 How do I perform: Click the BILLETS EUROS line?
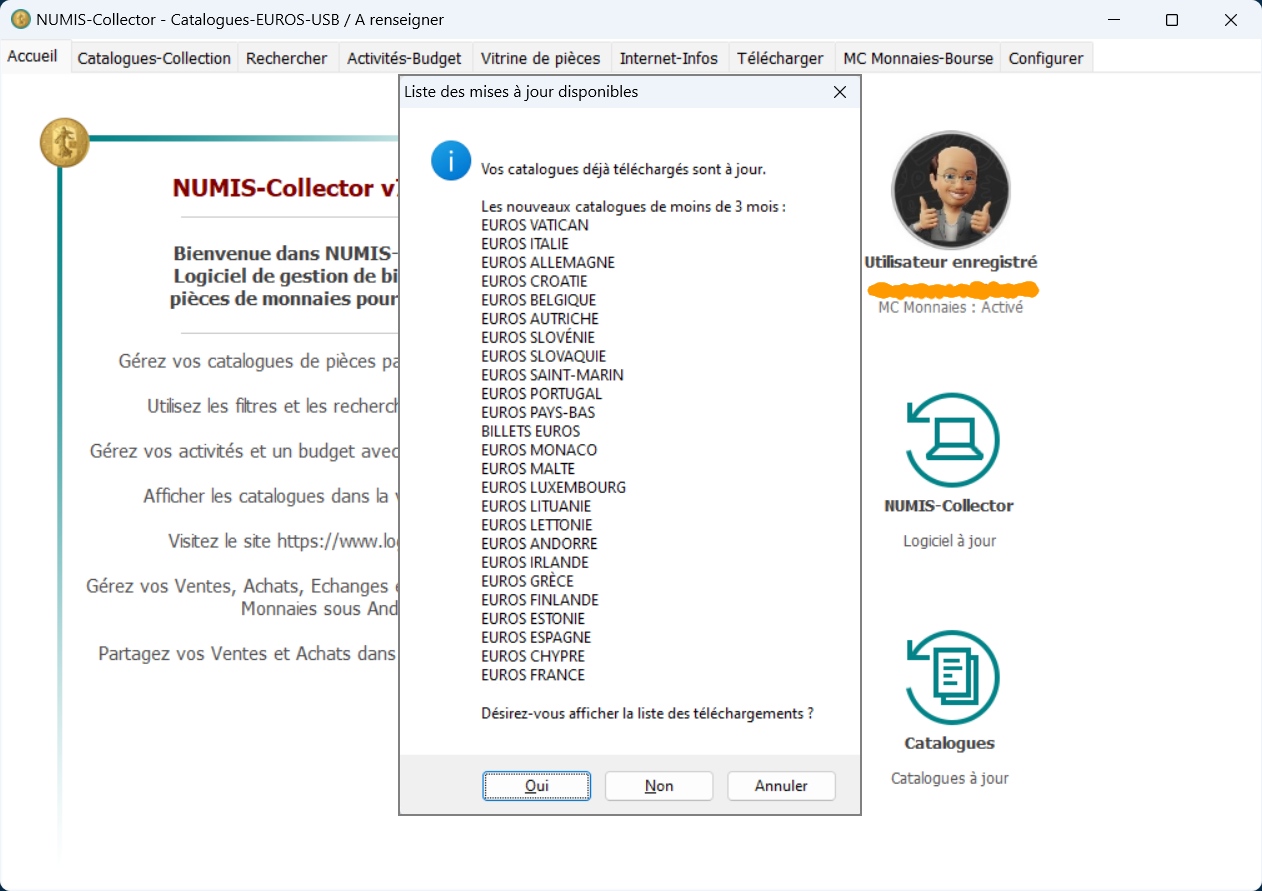tap(531, 431)
